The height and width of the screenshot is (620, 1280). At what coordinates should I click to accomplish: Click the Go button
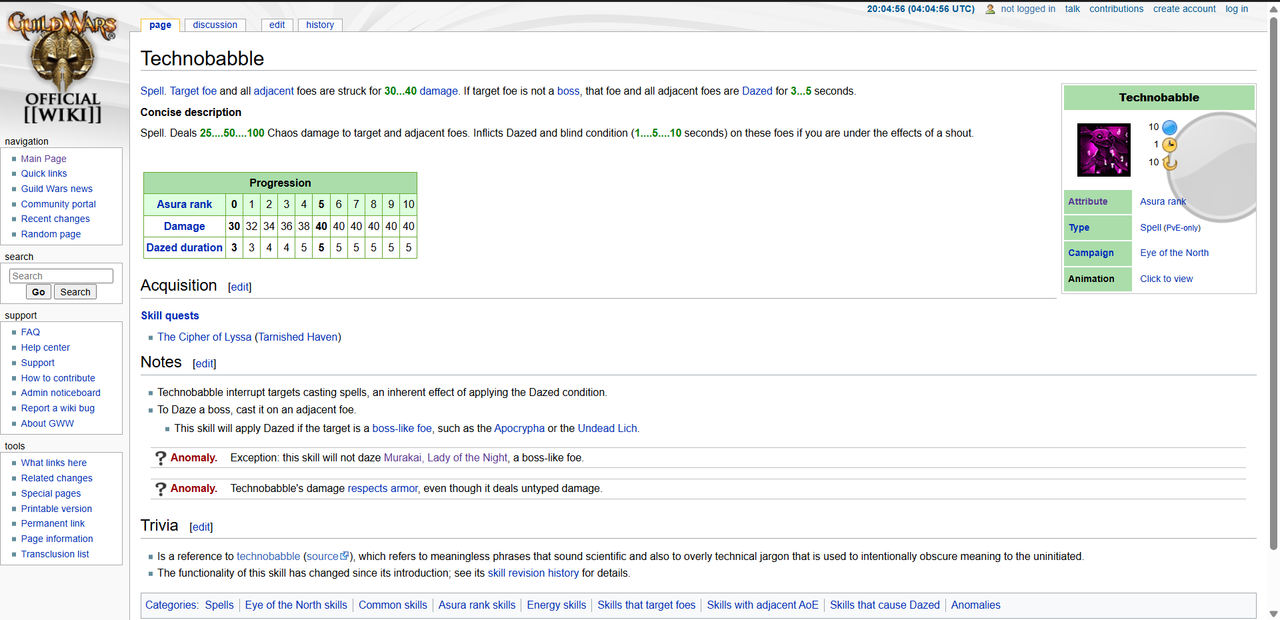pos(39,292)
